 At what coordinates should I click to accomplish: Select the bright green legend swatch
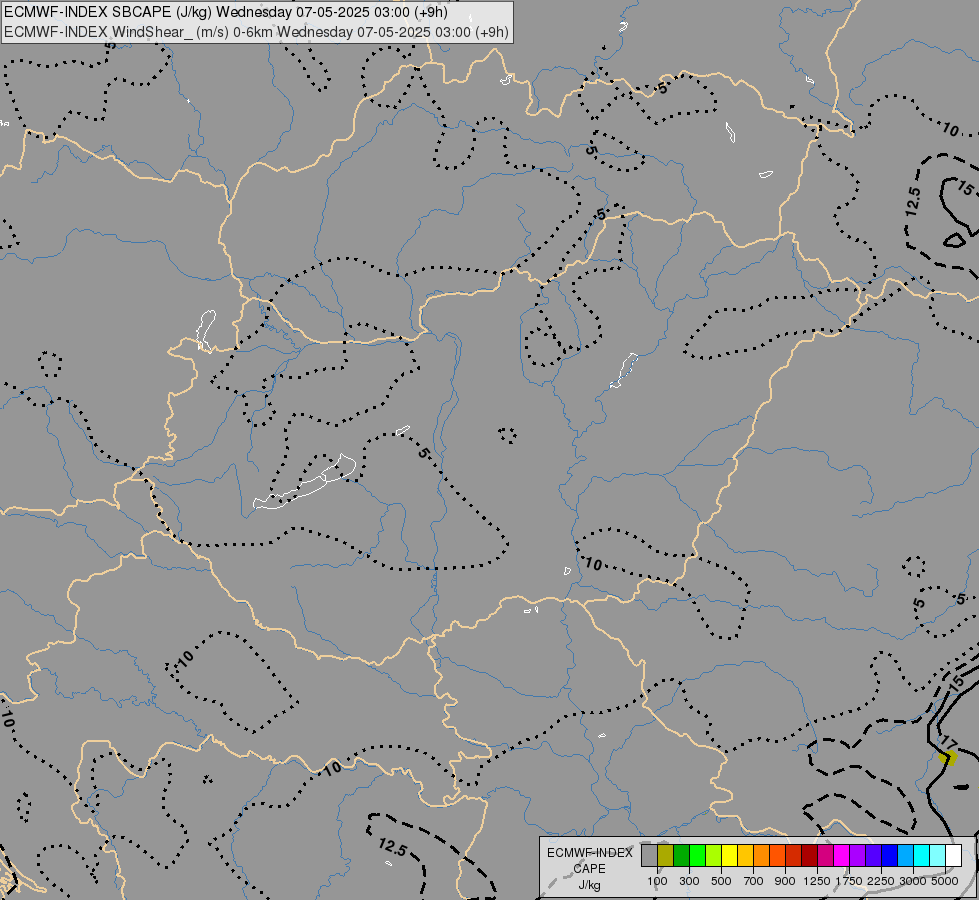[697, 855]
